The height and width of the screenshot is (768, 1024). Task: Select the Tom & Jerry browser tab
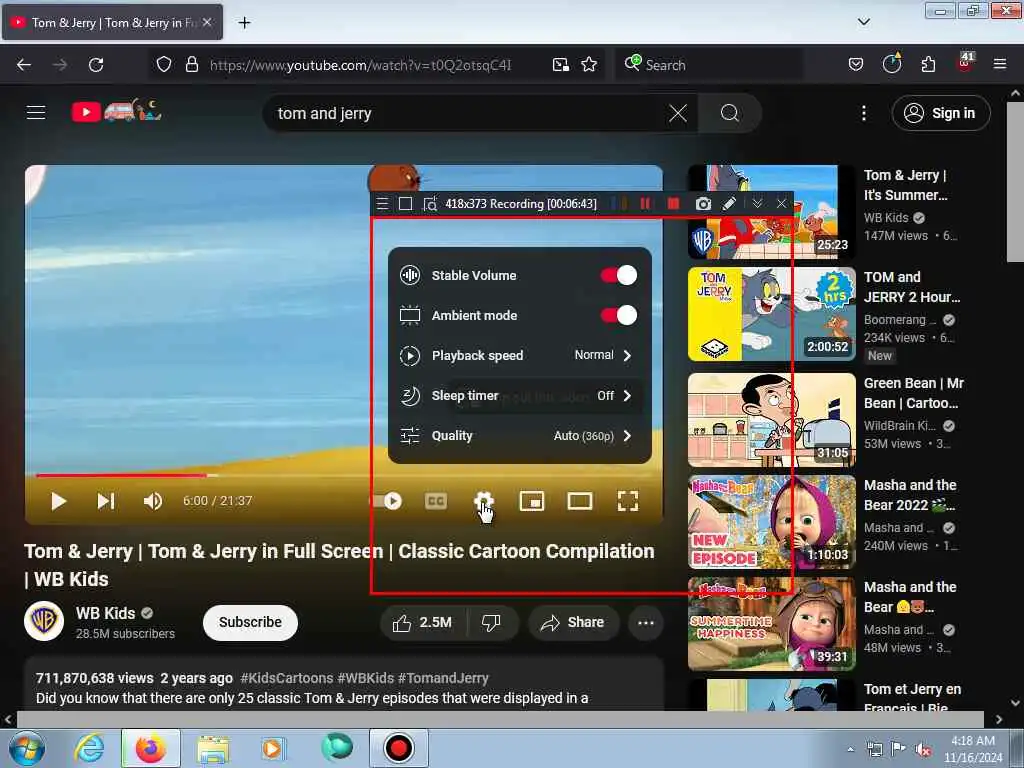pyautogui.click(x=113, y=23)
